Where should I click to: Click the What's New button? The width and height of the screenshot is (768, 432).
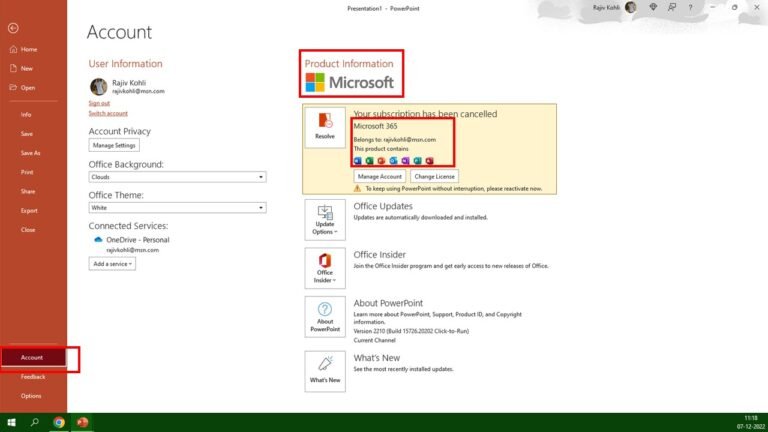coord(325,371)
